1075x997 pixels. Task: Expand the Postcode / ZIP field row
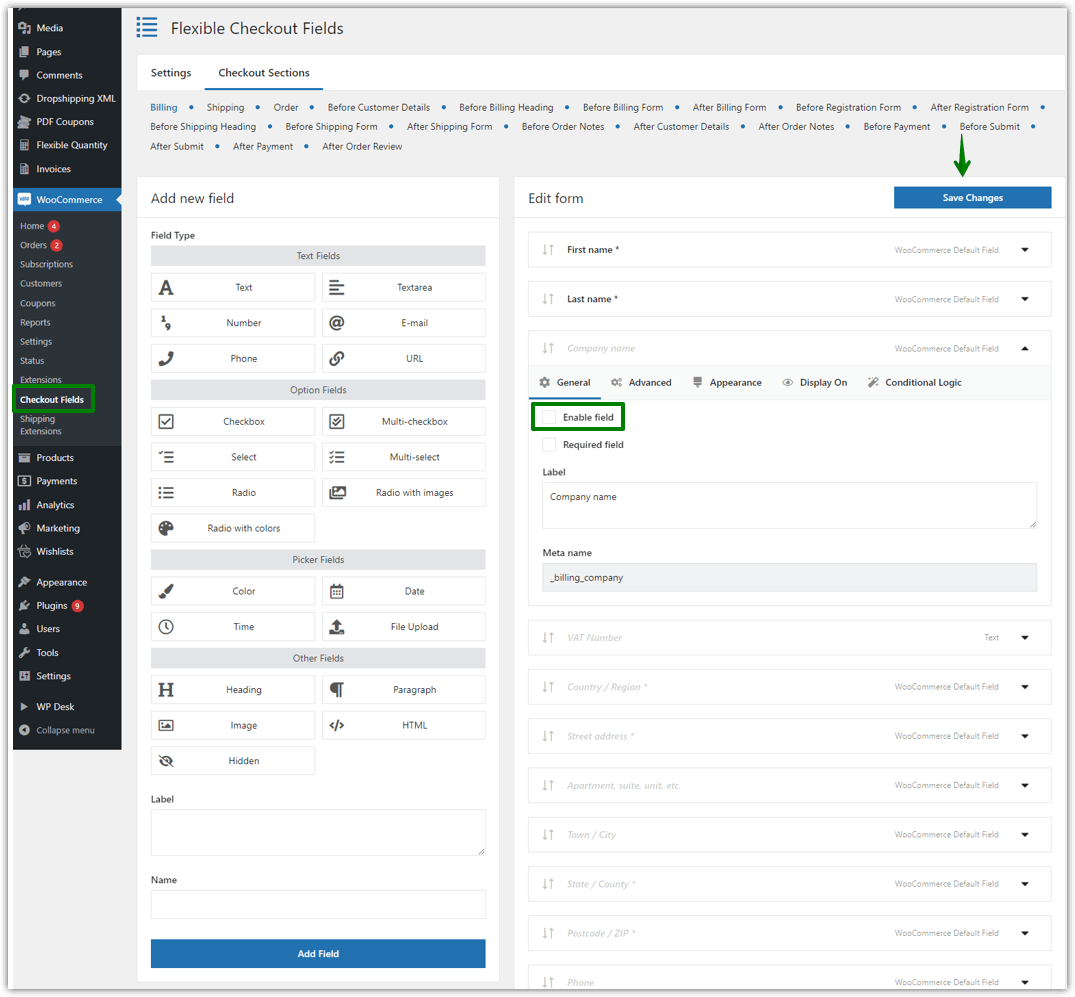[x=1025, y=932]
